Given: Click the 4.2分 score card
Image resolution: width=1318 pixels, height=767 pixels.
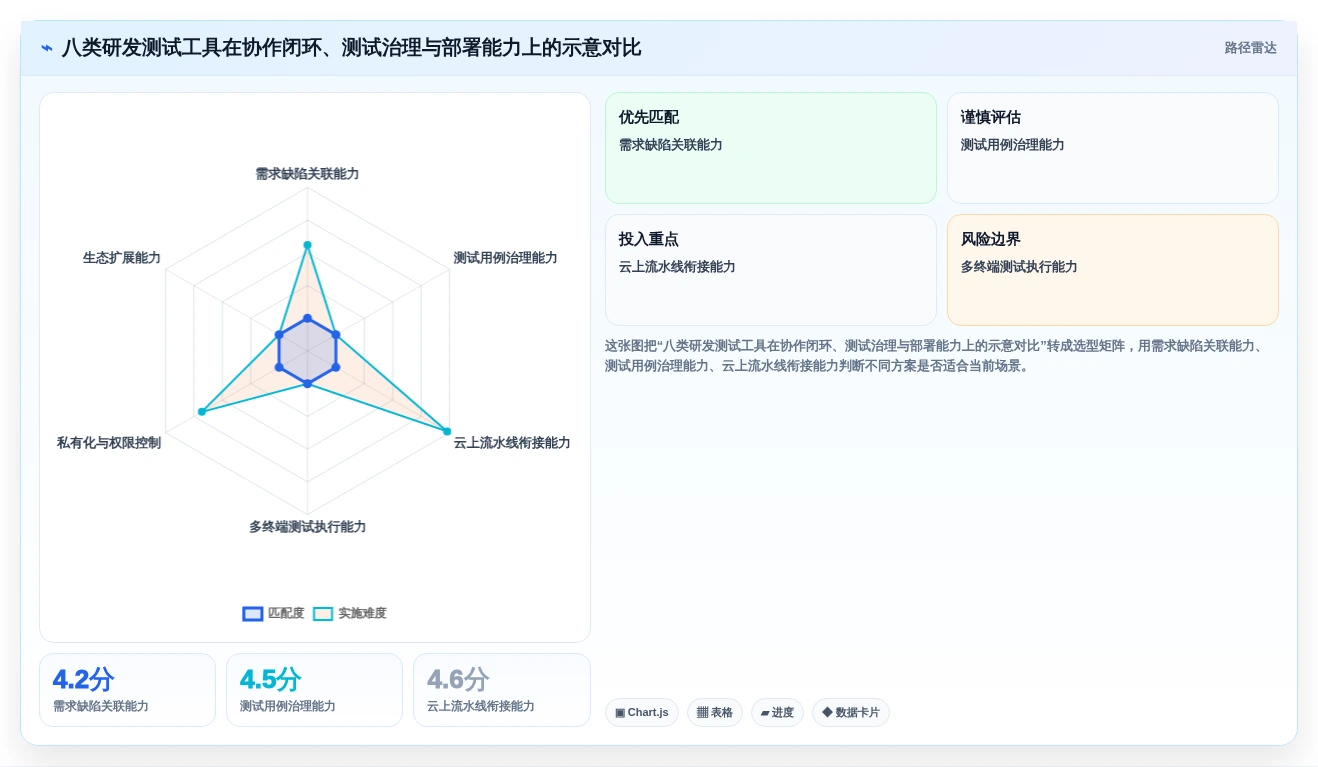Looking at the screenshot, I should (127, 690).
